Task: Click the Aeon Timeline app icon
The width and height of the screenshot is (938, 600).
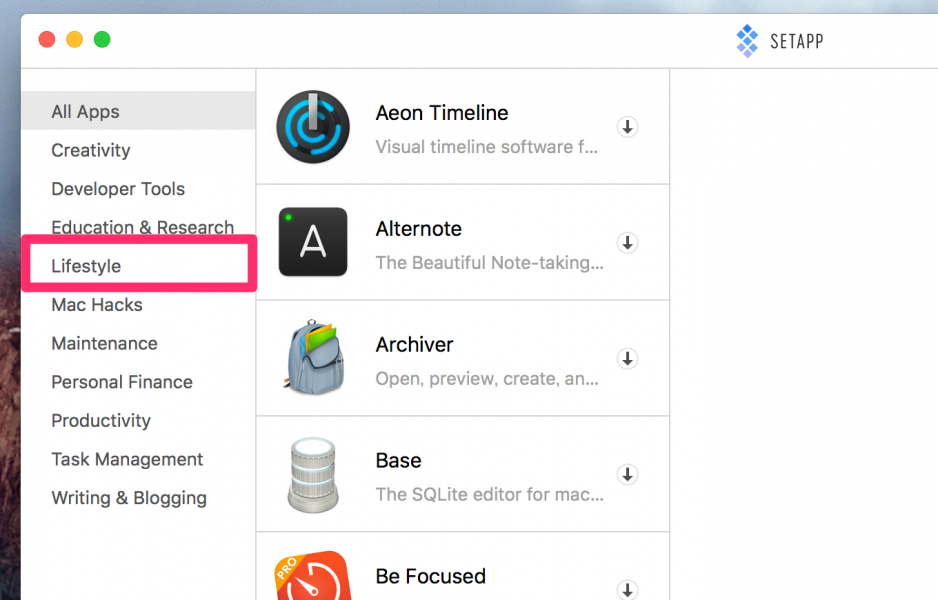Action: (x=313, y=127)
